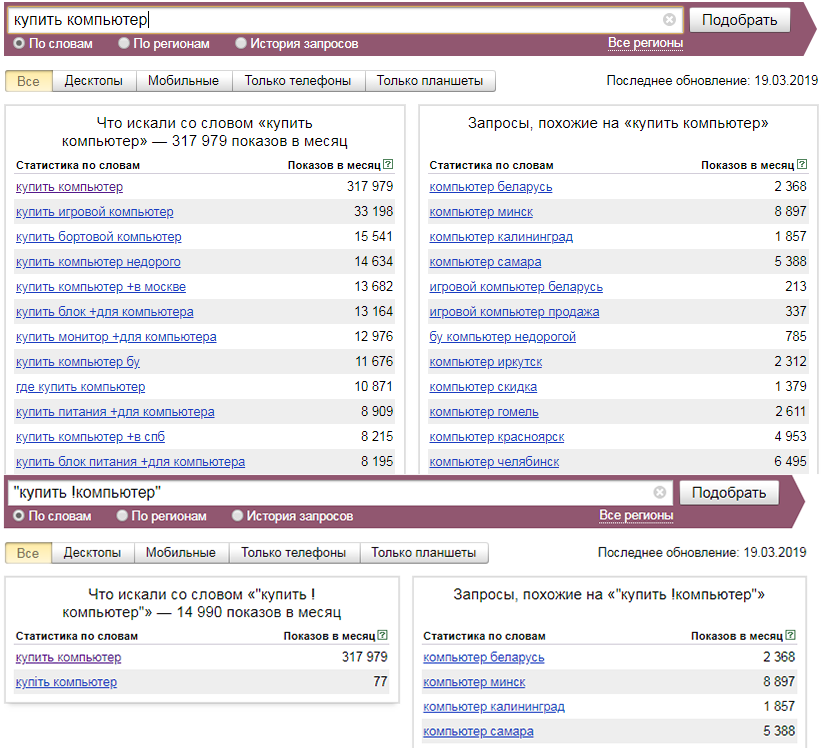Clear the quoted "купить !компьютер" search field via X
The width and height of the screenshot is (822, 748).
(660, 493)
